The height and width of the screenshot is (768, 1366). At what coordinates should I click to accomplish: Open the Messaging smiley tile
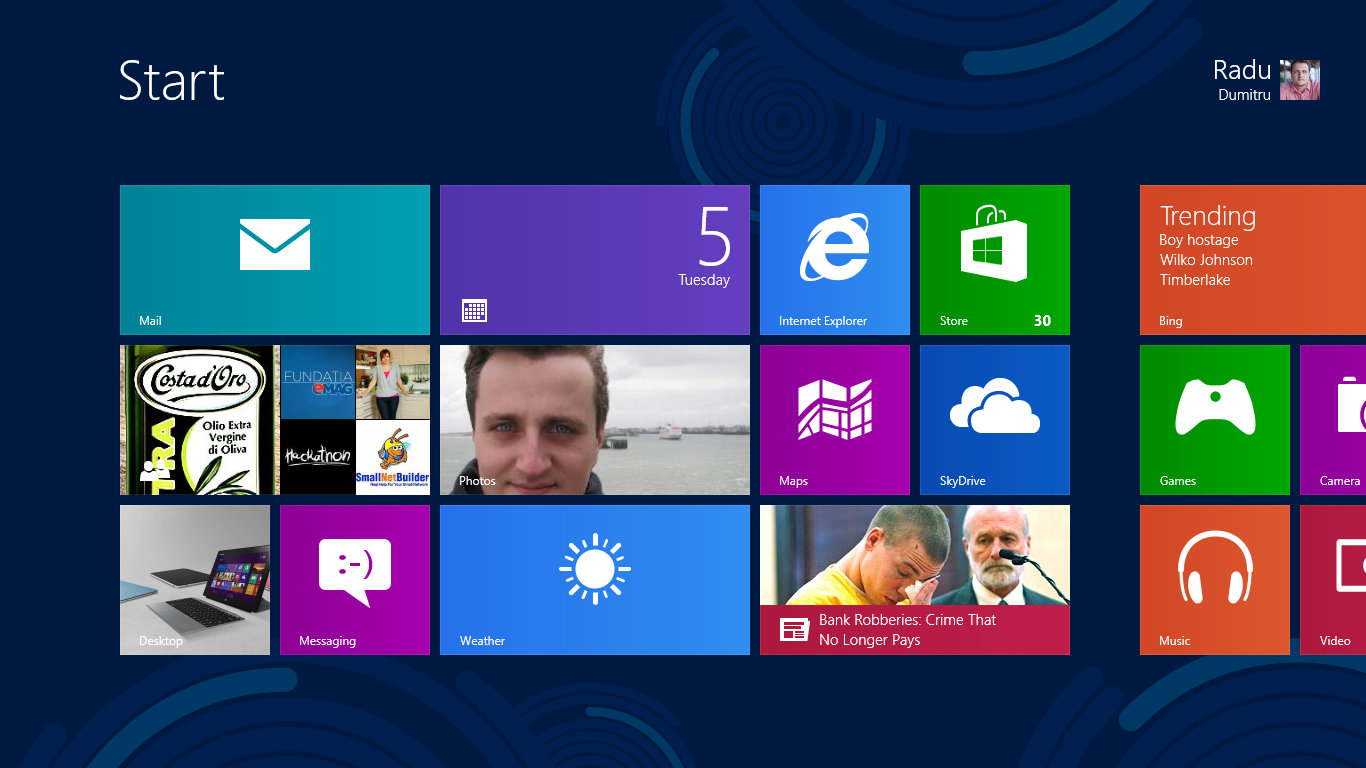(355, 580)
